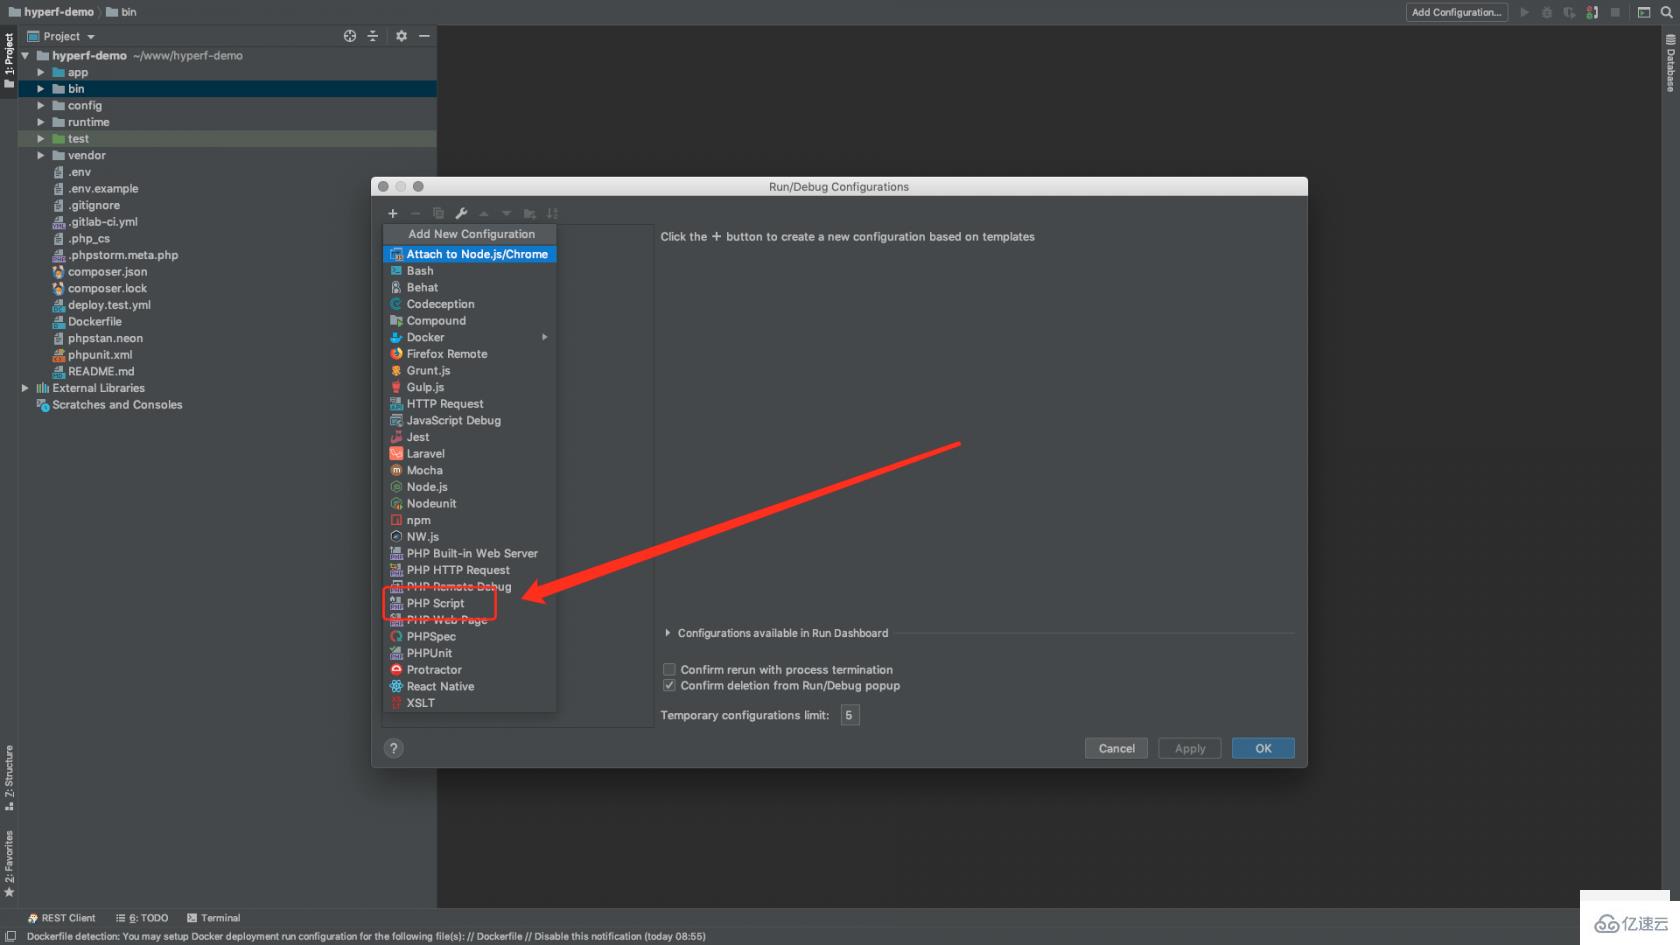This screenshot has height=945, width=1680.
Task: Click the Apply button
Action: coord(1190,748)
